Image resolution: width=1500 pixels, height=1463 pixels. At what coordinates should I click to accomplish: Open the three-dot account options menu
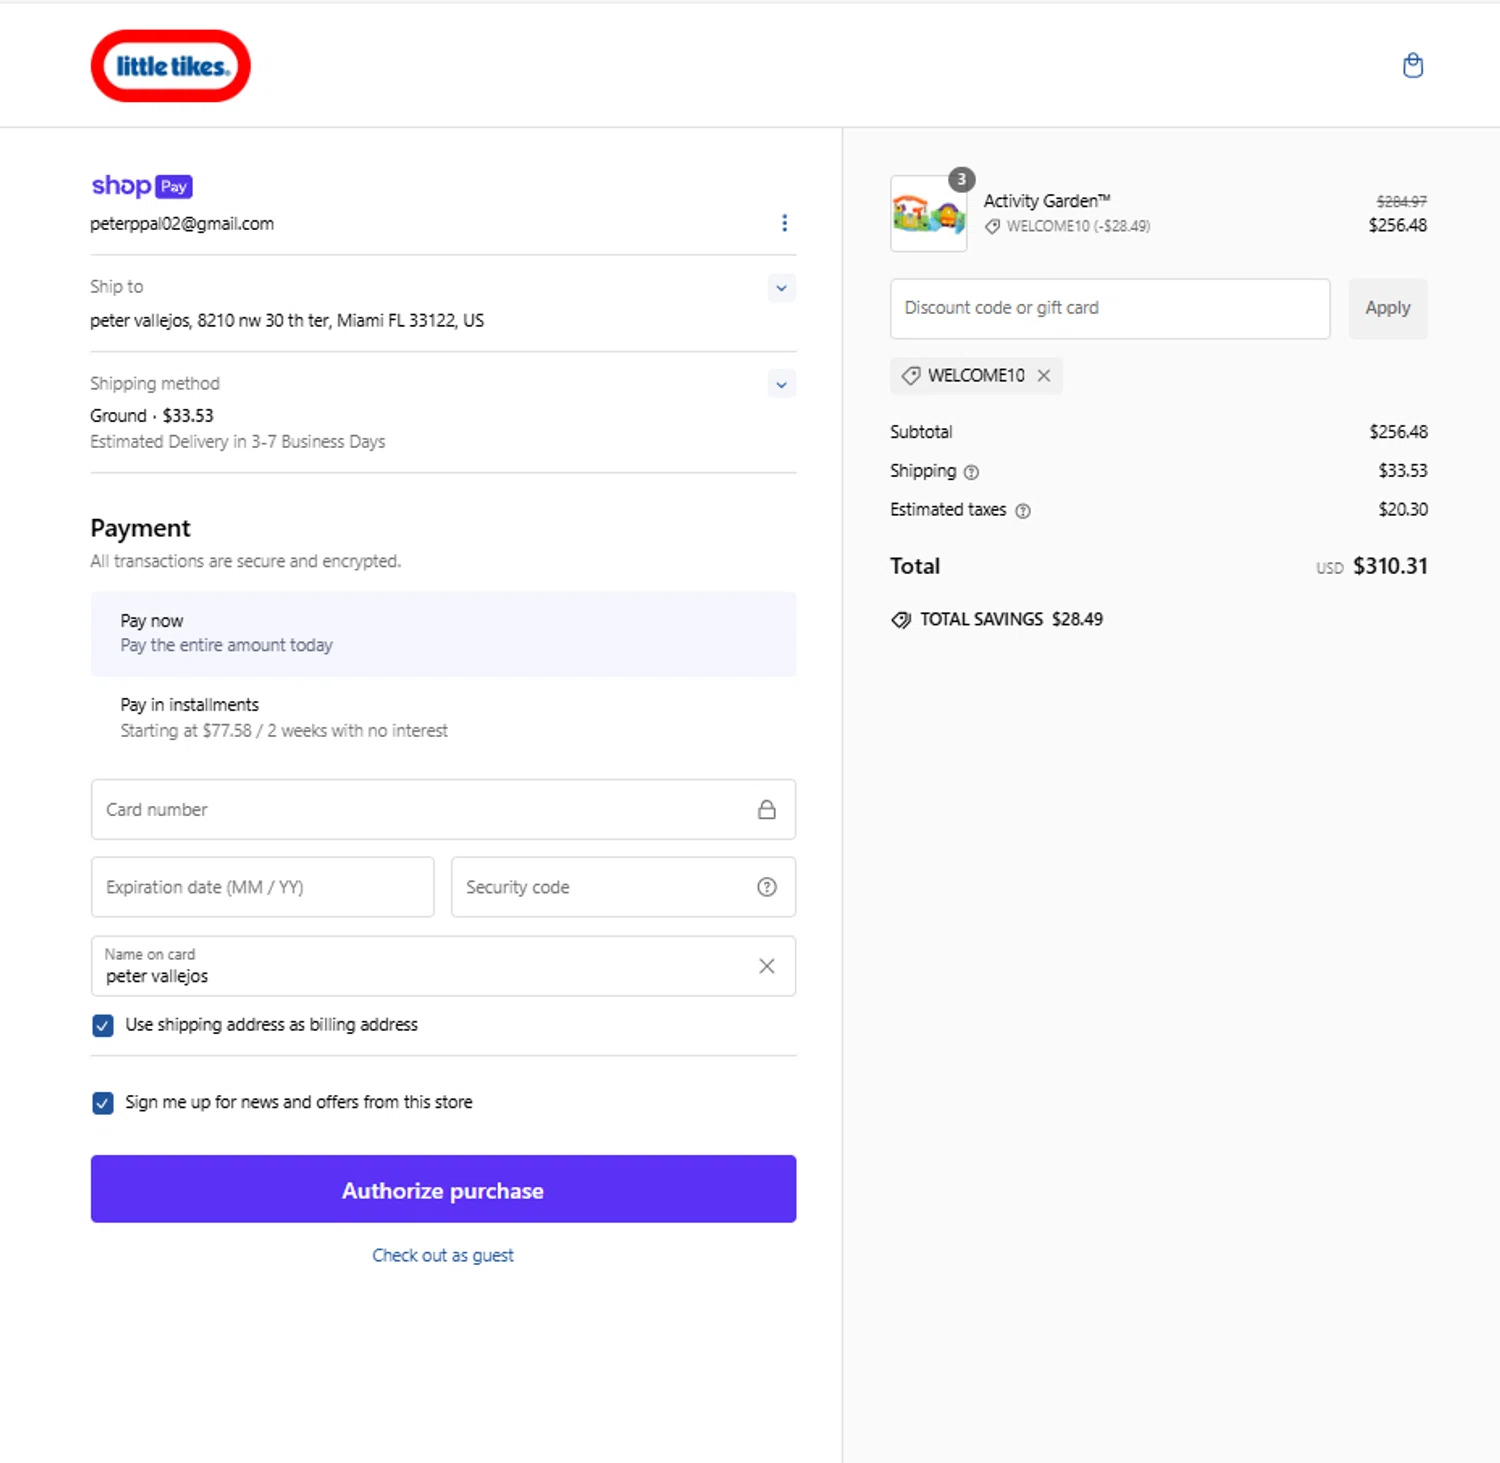[x=784, y=223]
